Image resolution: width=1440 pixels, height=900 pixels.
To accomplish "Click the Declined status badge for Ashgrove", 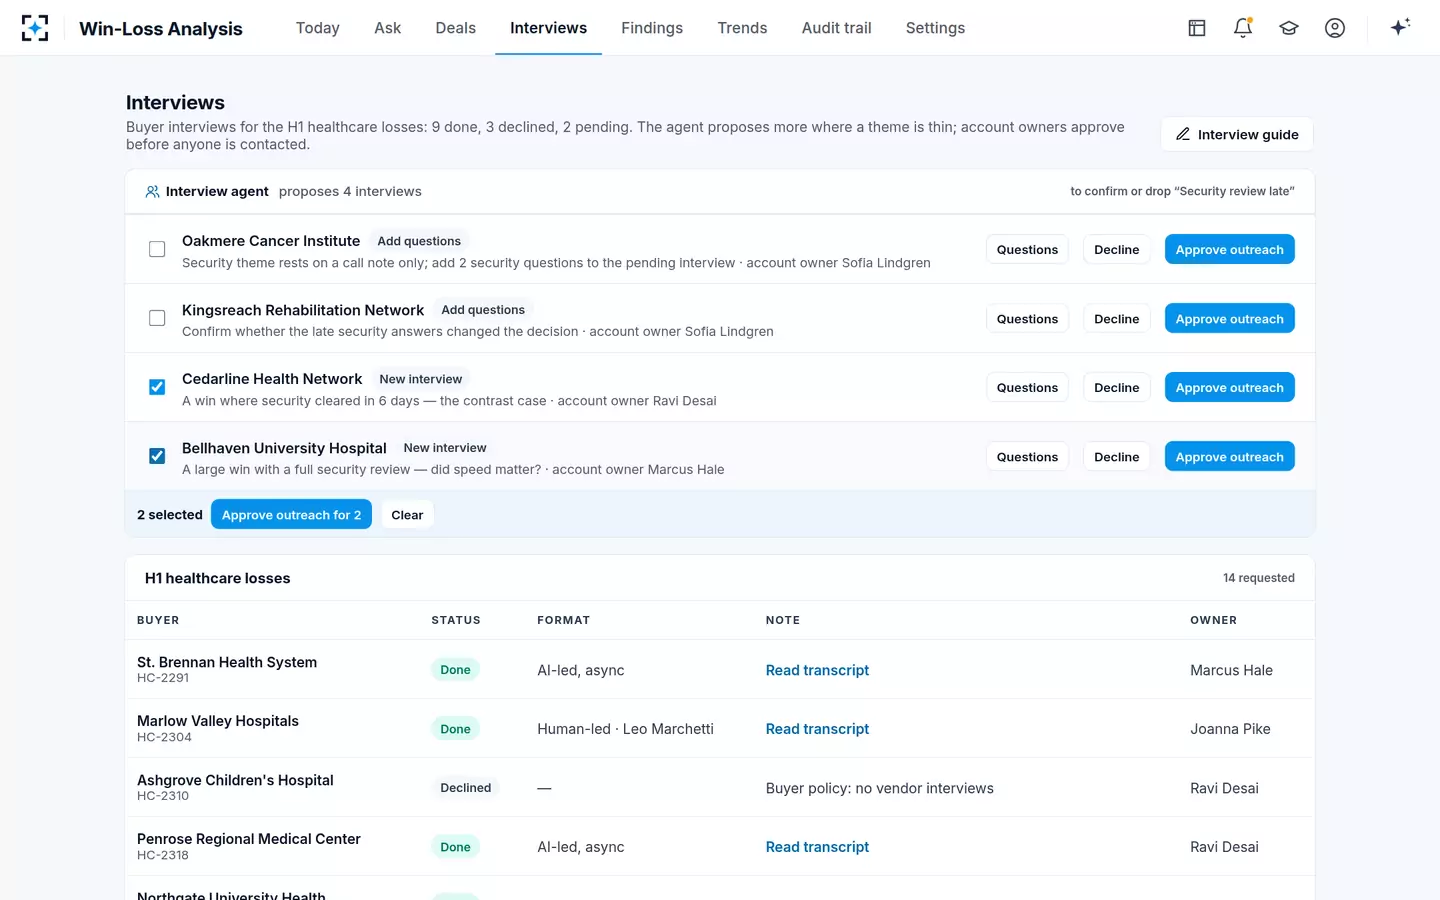I will coord(466,788).
